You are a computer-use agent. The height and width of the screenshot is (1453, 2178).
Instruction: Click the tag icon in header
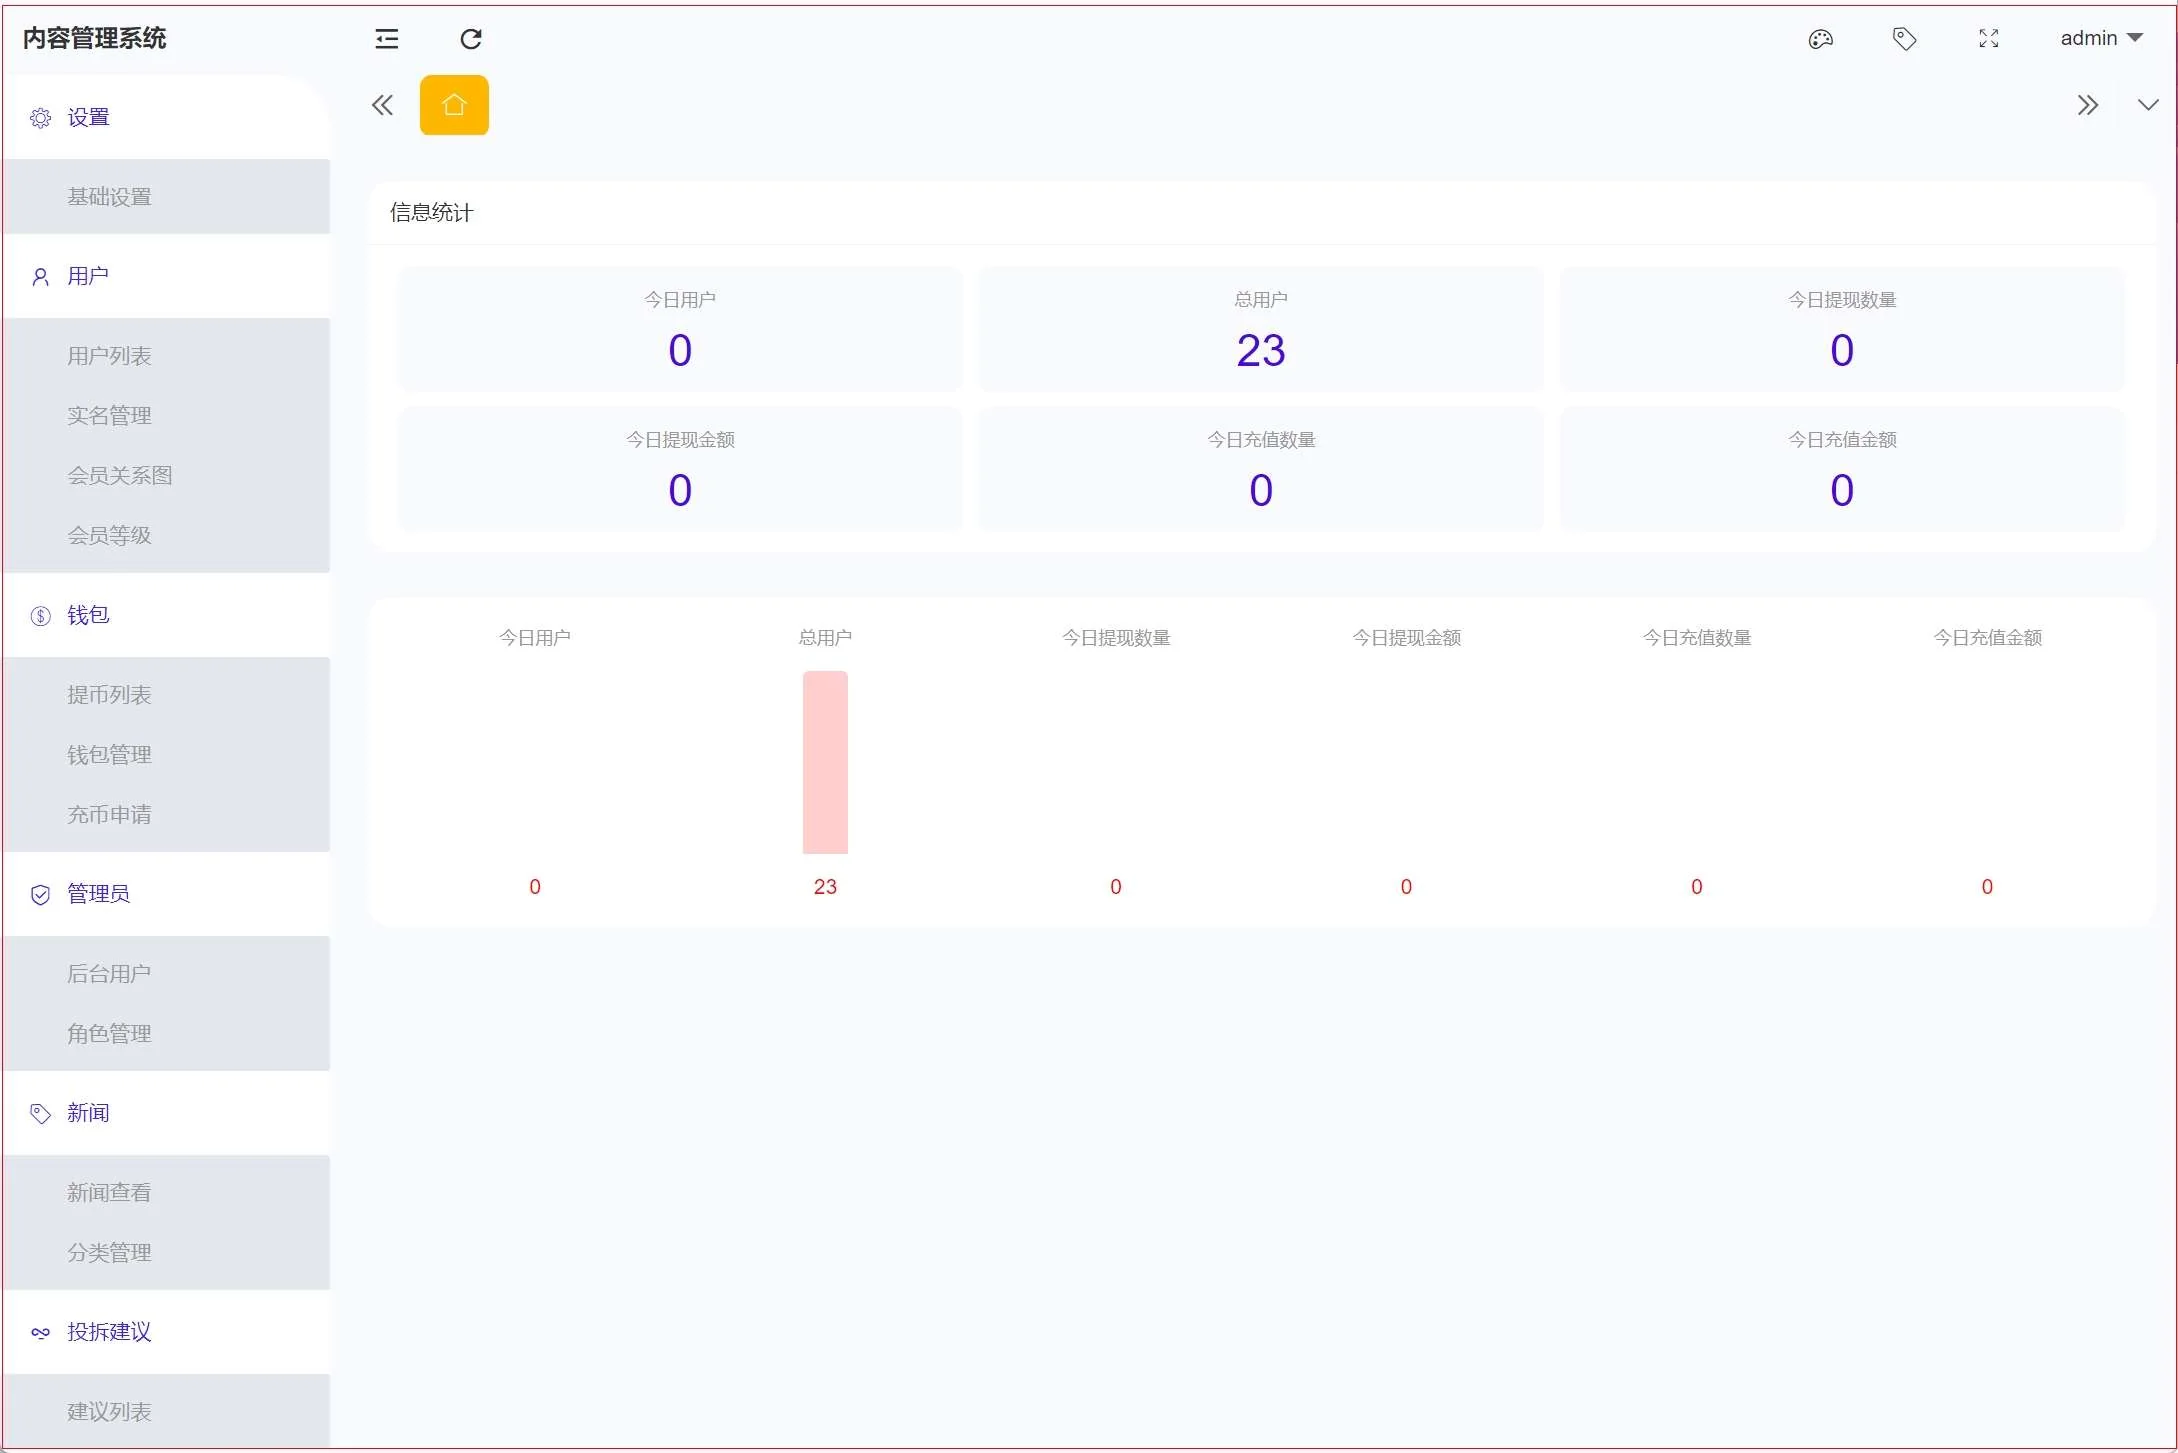pos(1904,39)
